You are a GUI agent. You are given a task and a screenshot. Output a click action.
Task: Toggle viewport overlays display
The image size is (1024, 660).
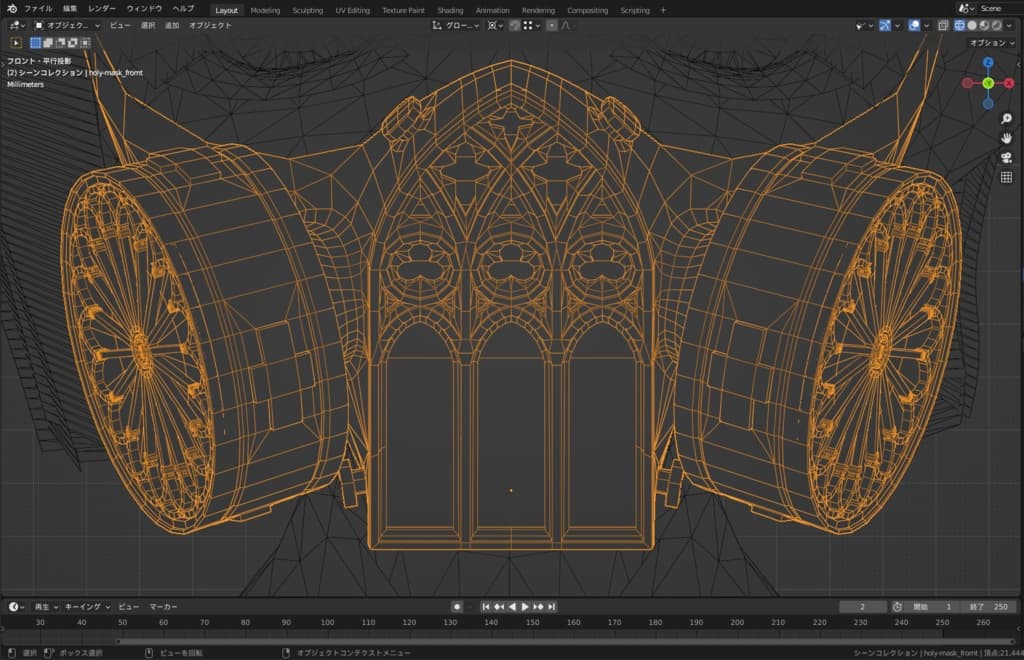click(915, 25)
